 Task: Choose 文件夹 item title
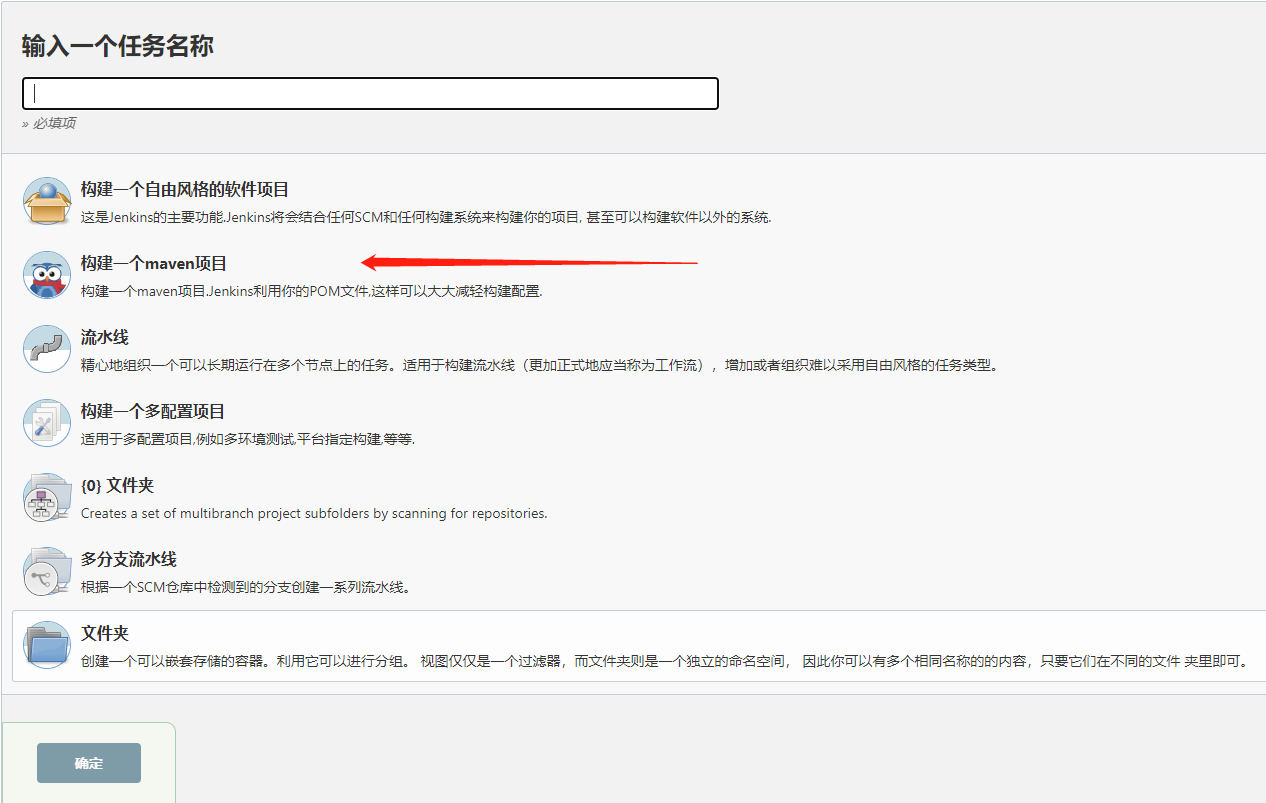point(105,633)
